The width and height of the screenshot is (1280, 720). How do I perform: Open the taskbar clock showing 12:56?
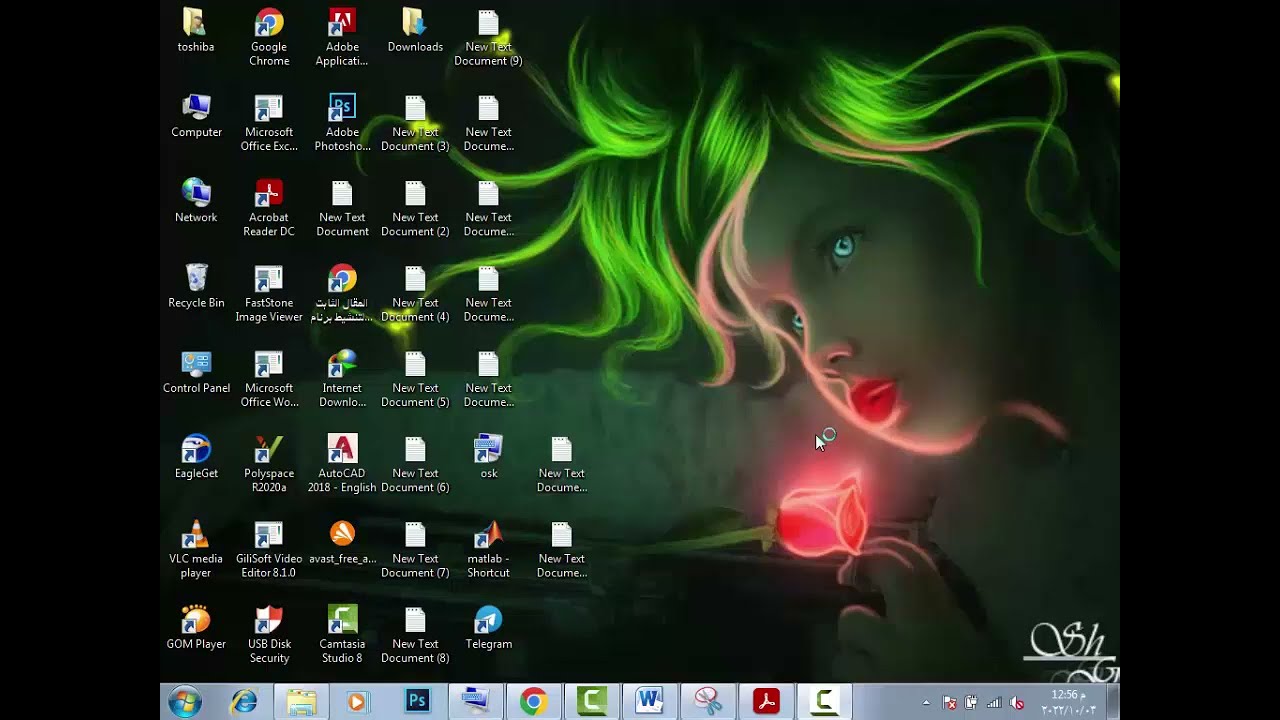coord(1068,702)
